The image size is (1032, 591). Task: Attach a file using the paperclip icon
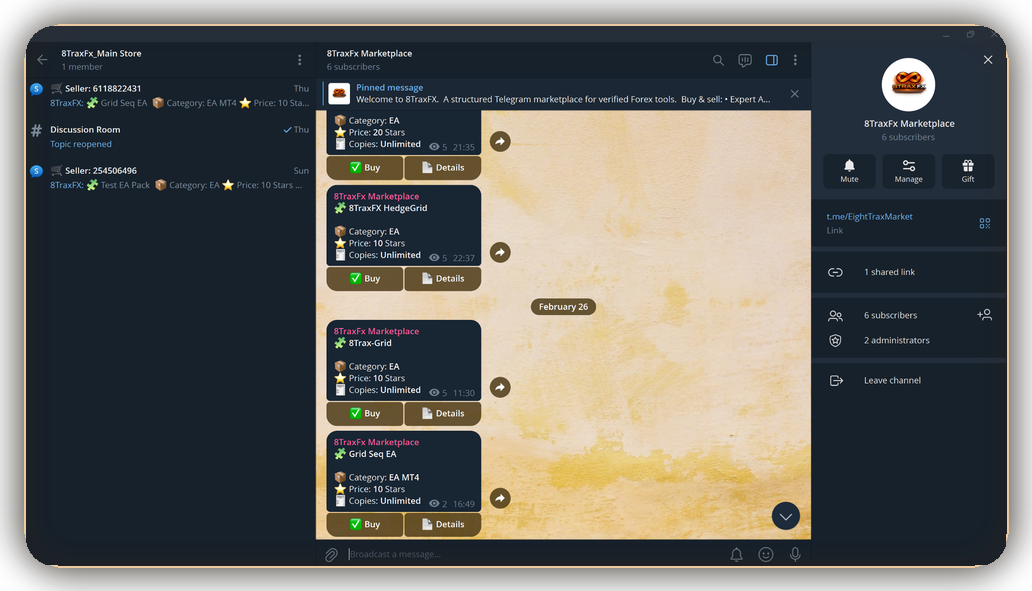click(x=331, y=554)
